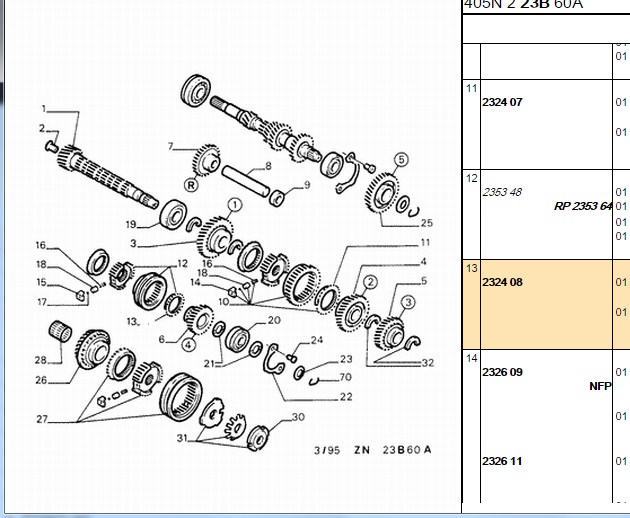Image resolution: width=630 pixels, height=518 pixels.
Task: Click circled 3 gear marker
Action: (x=408, y=302)
